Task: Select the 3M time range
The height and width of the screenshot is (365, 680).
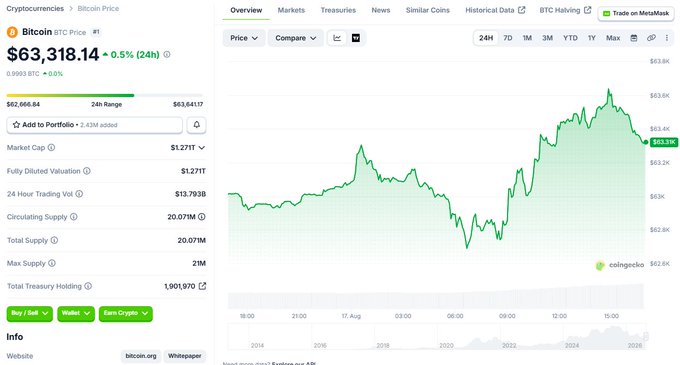Action: [x=547, y=38]
